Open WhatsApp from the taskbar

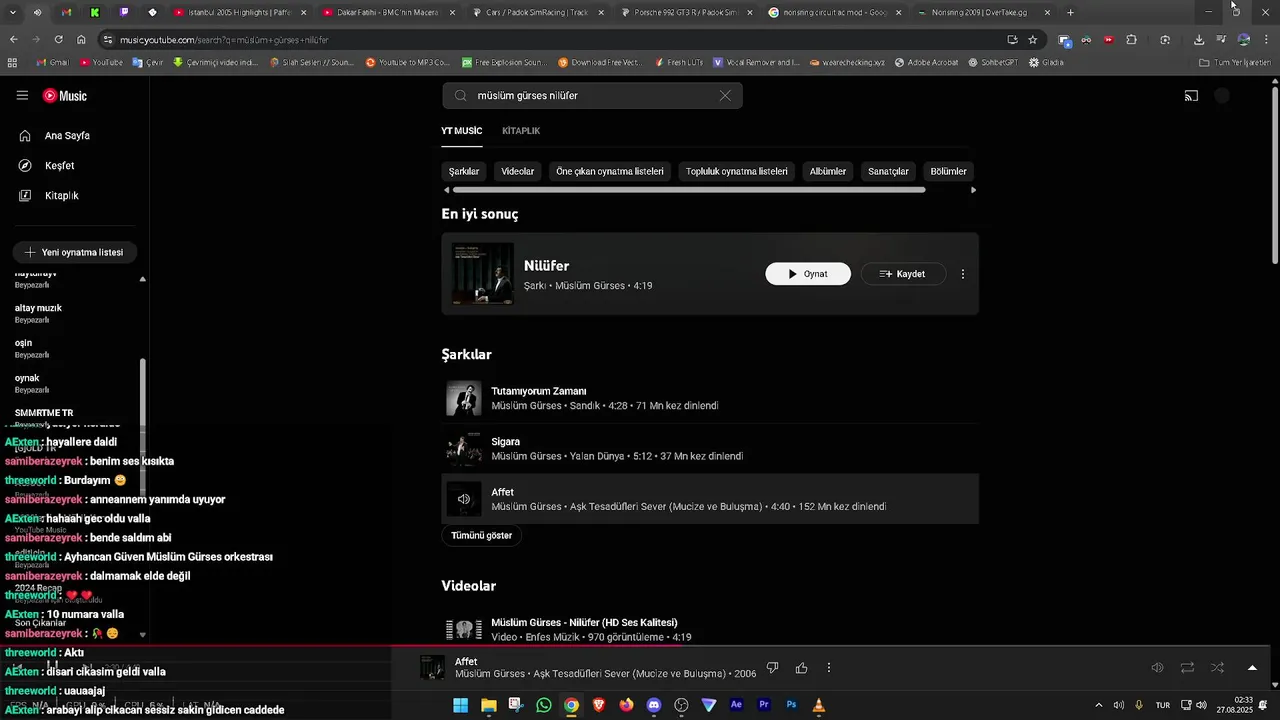click(x=543, y=705)
